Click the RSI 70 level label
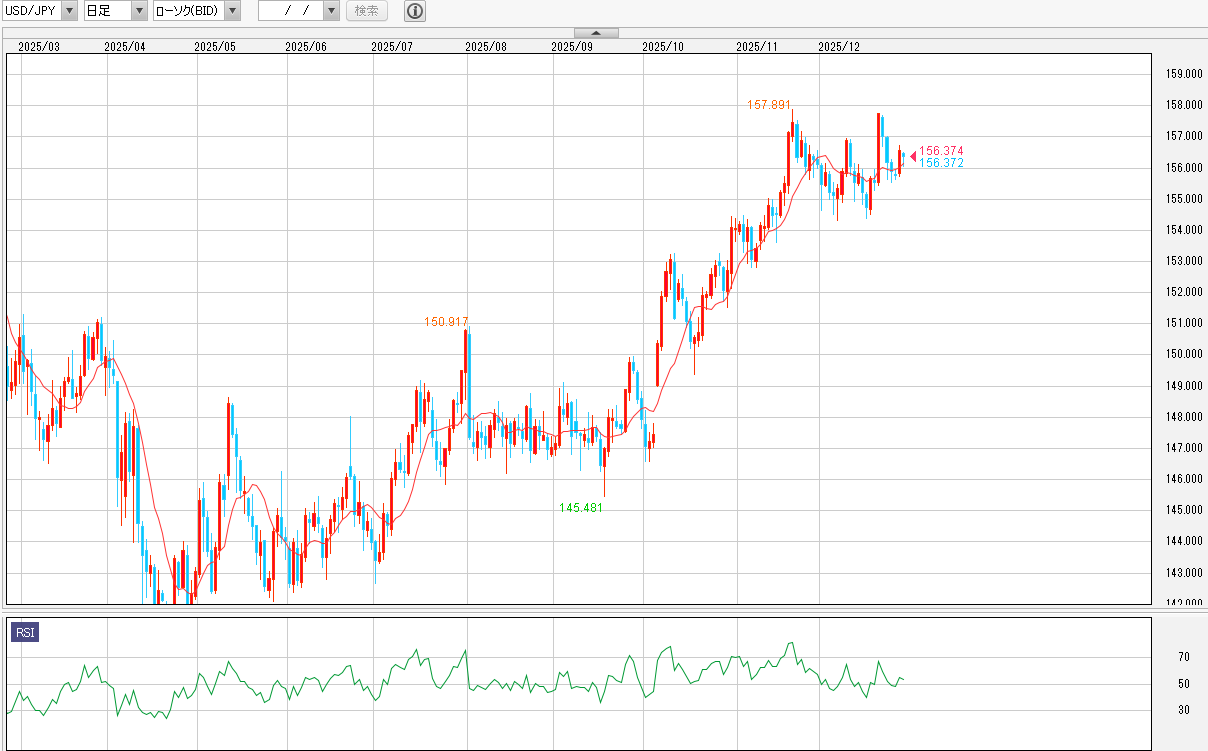The image size is (1208, 751). tap(1183, 657)
